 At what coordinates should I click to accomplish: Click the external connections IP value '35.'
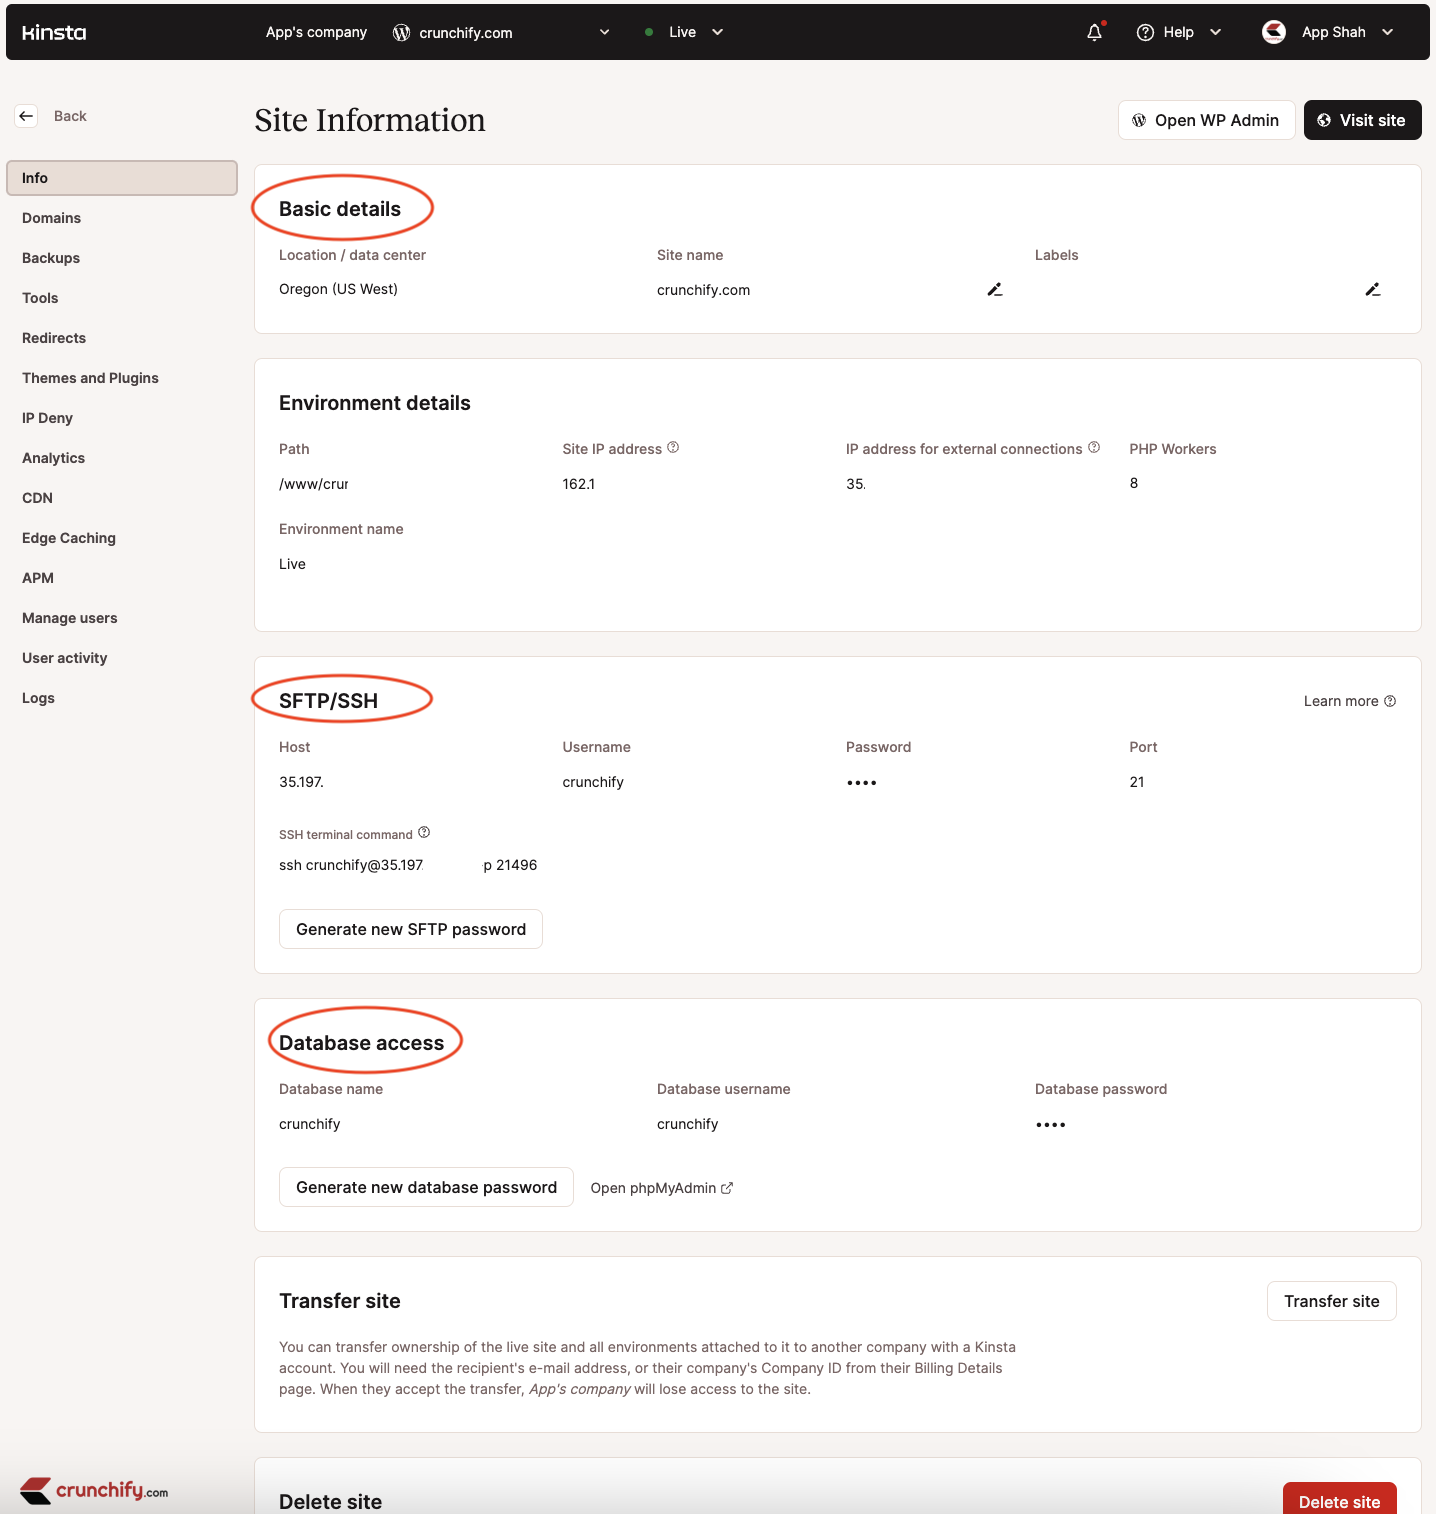point(856,484)
